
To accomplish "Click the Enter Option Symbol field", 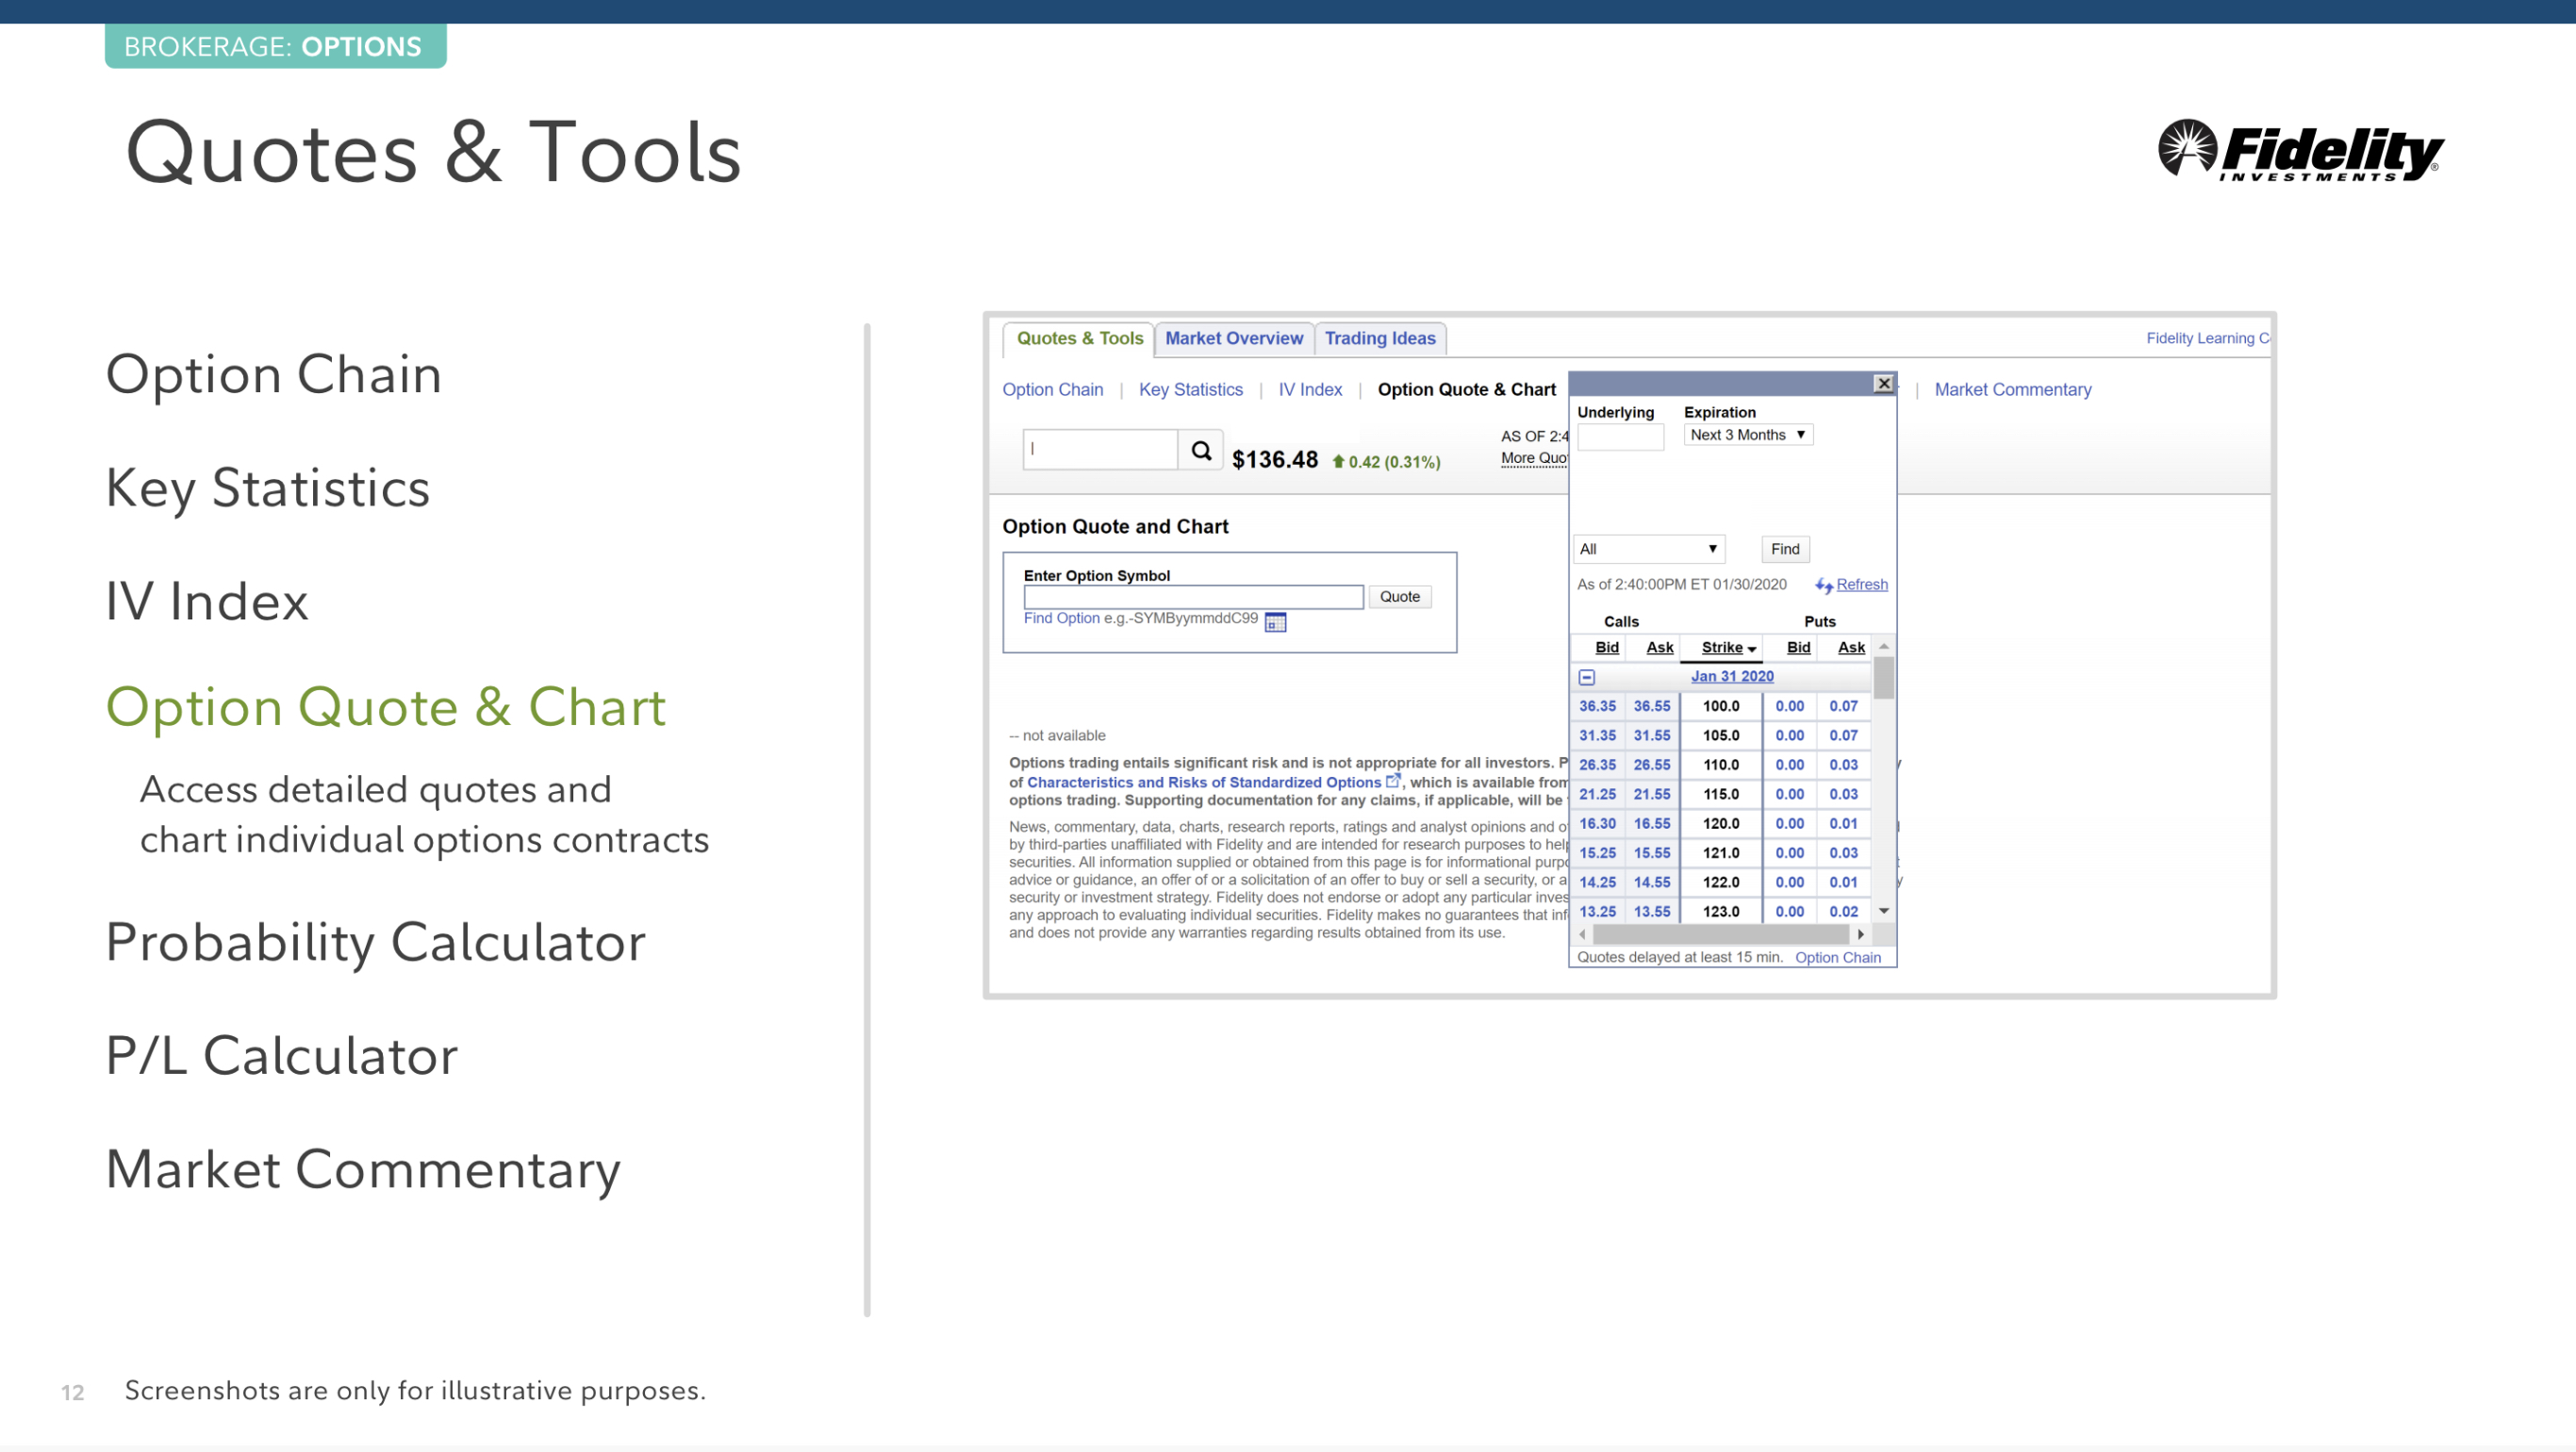I will click(1192, 597).
